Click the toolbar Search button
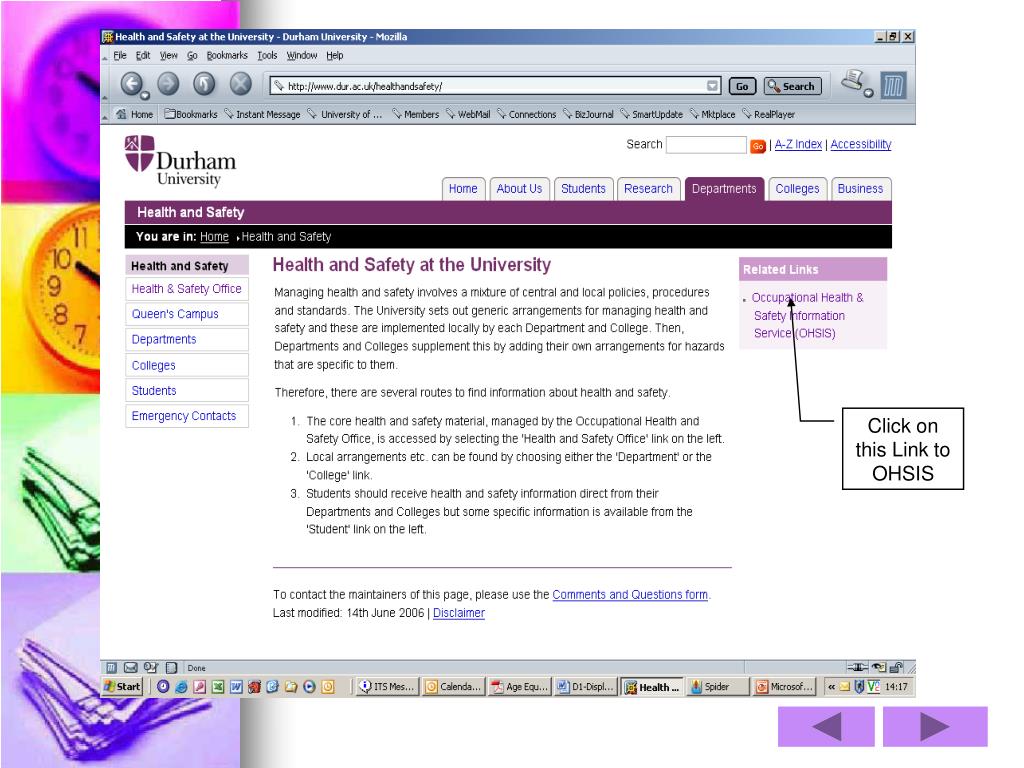 (x=792, y=86)
